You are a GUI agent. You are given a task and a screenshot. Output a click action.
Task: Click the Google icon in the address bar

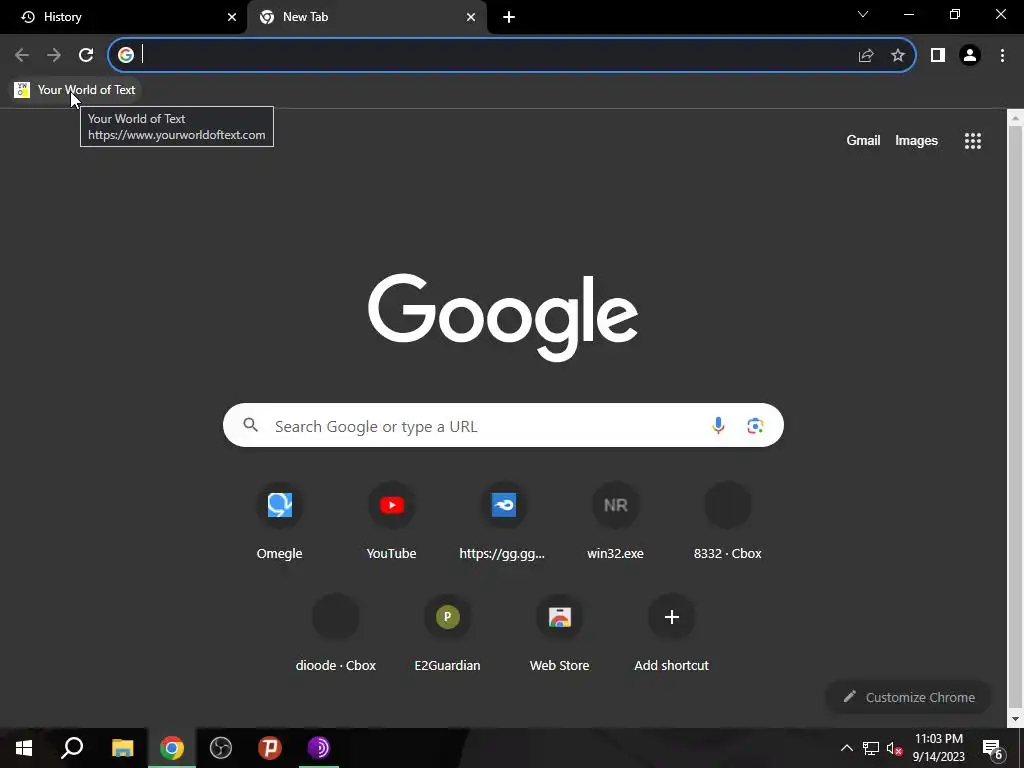pos(126,55)
